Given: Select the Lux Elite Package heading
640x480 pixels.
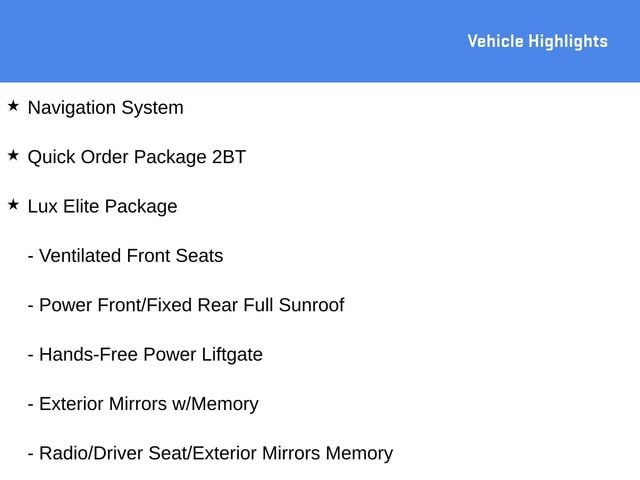Looking at the screenshot, I should [x=102, y=207].
